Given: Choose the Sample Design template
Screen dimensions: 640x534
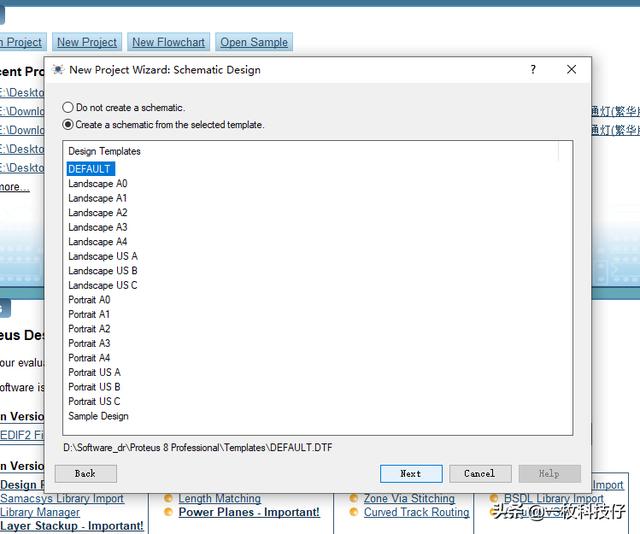Looking at the screenshot, I should pos(98,416).
